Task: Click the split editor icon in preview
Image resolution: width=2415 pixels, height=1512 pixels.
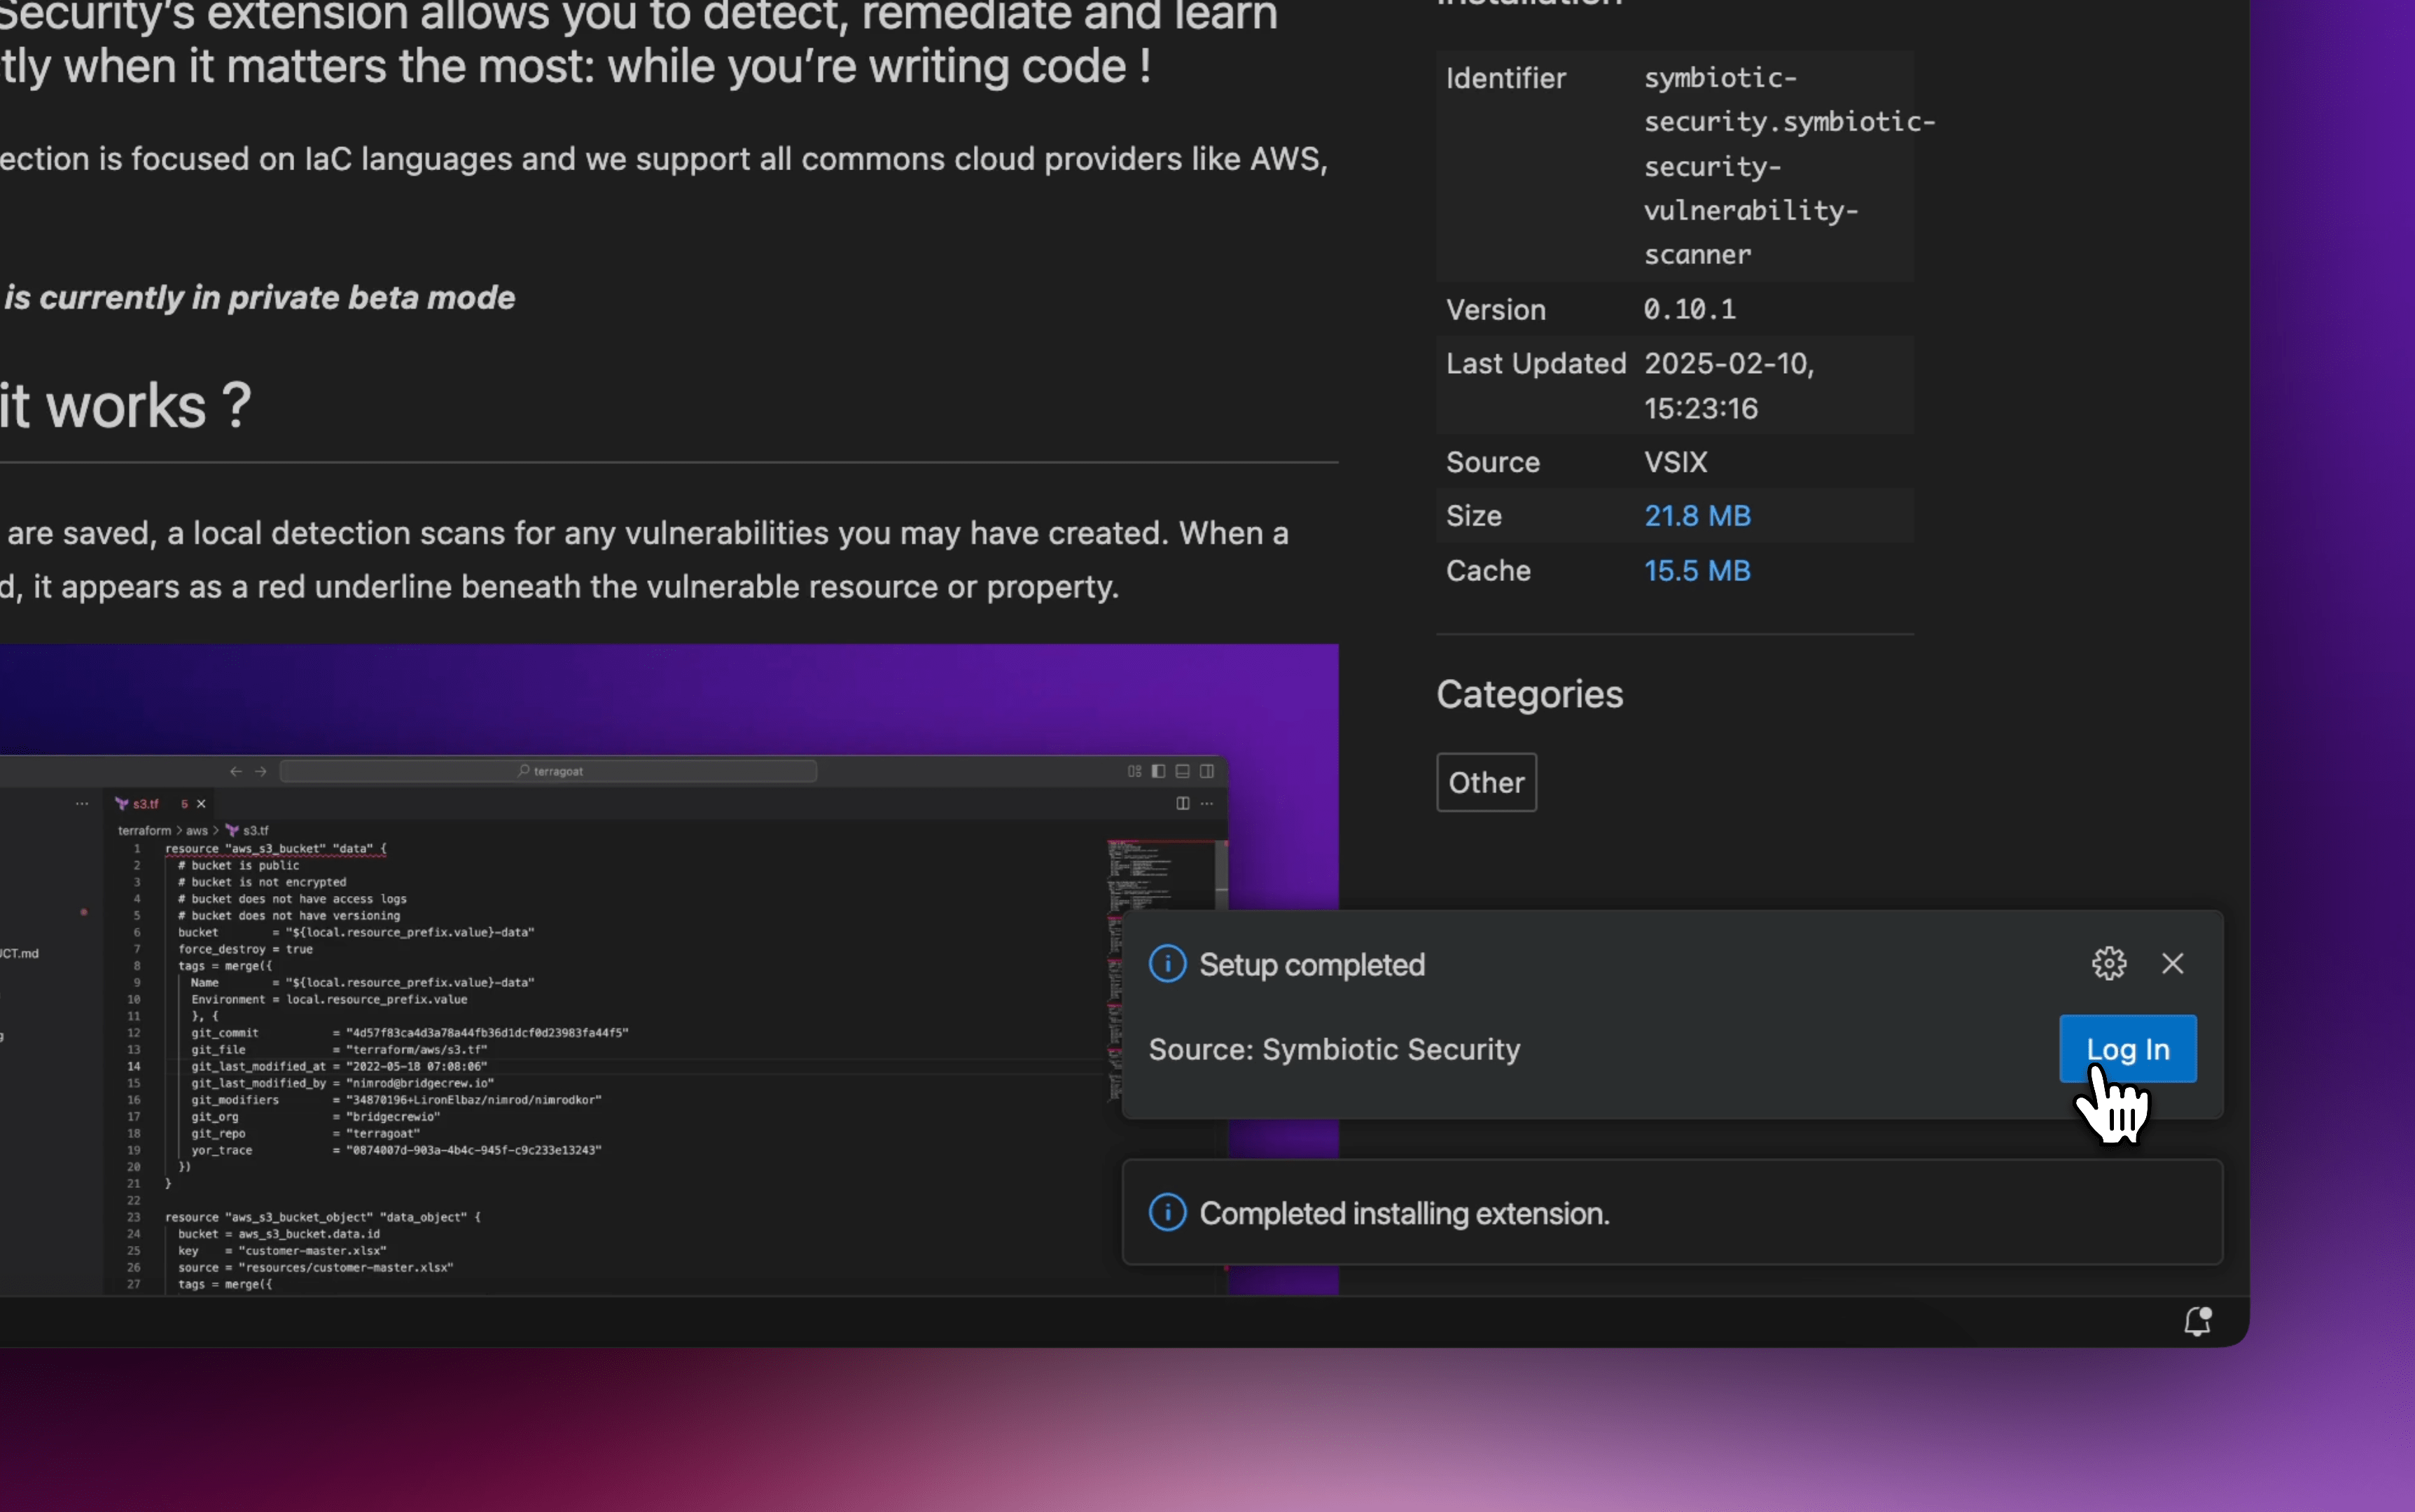Action: [1182, 804]
